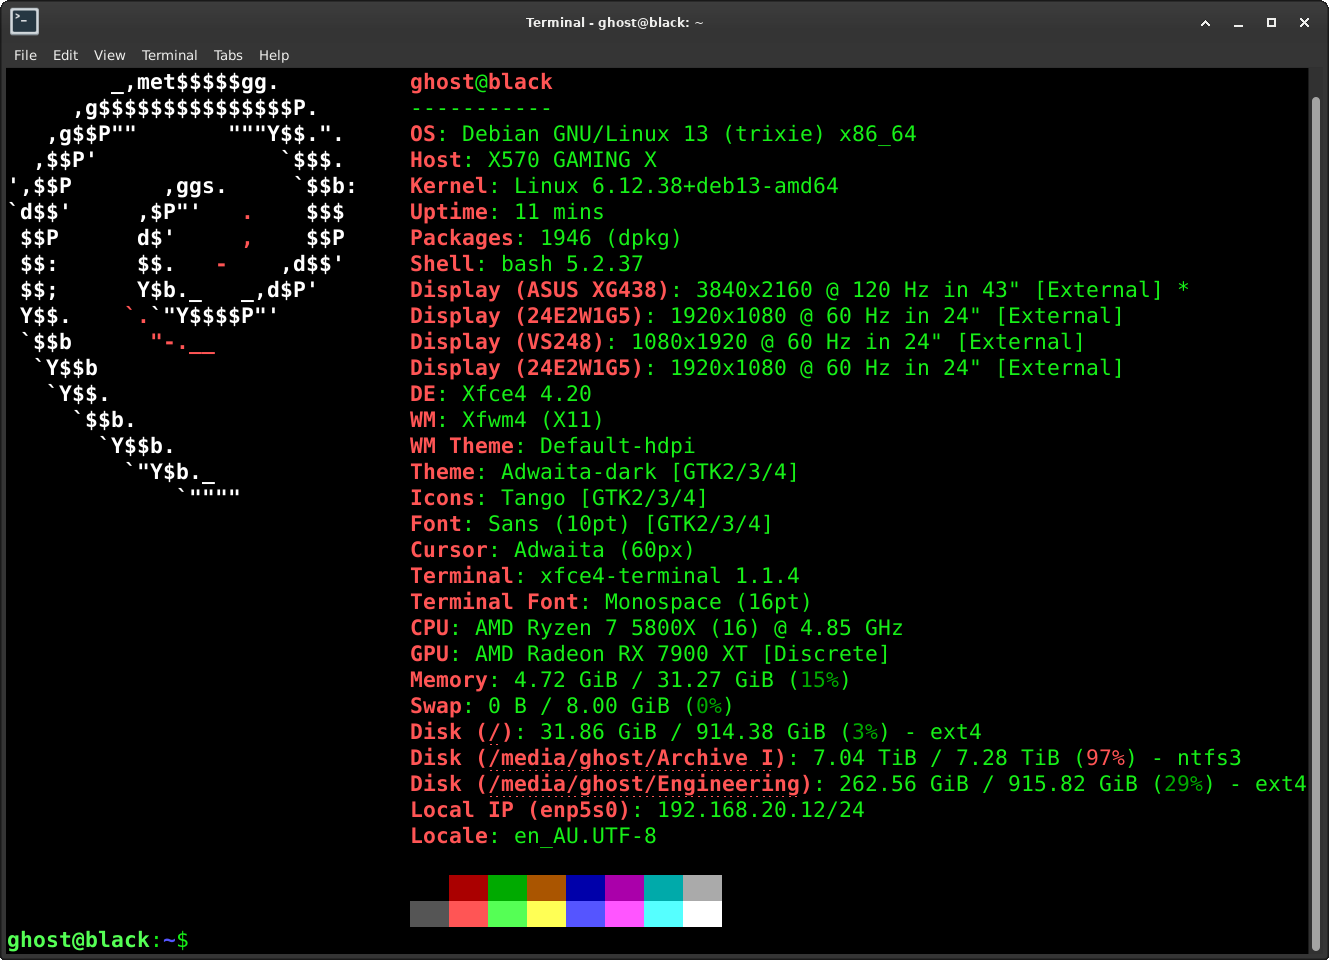Close the terminal window
1329x960 pixels.
click(x=1304, y=22)
